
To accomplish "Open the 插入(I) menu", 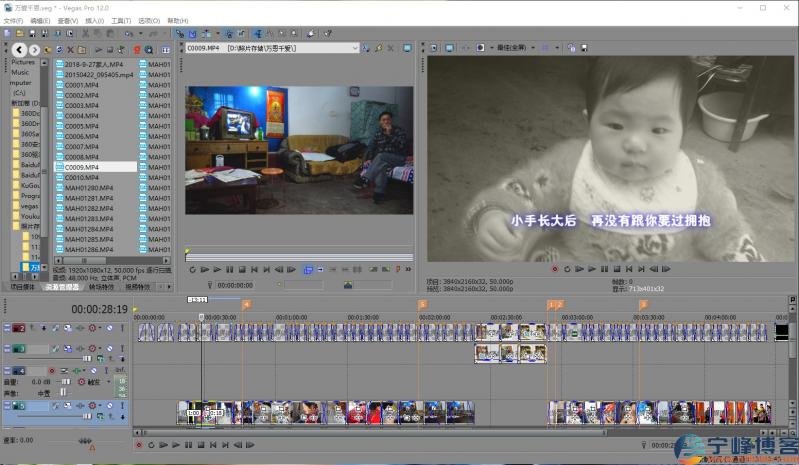I will [95, 21].
